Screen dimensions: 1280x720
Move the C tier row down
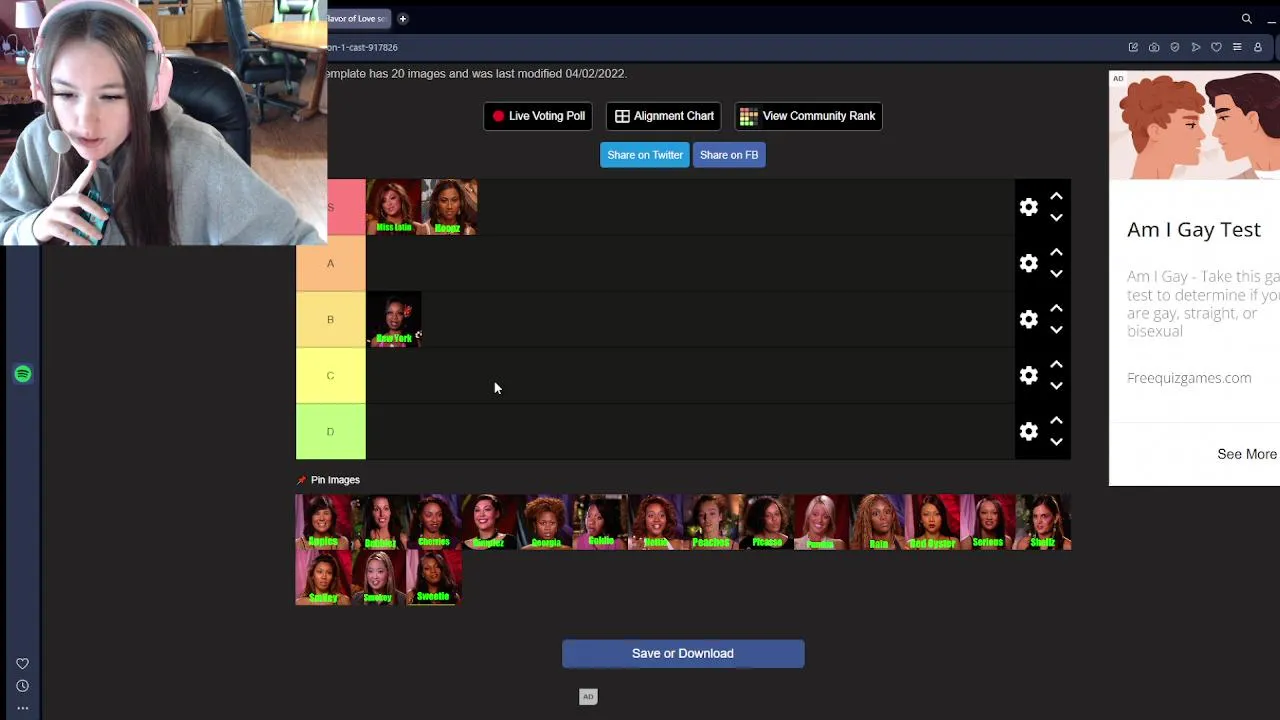(x=1056, y=385)
